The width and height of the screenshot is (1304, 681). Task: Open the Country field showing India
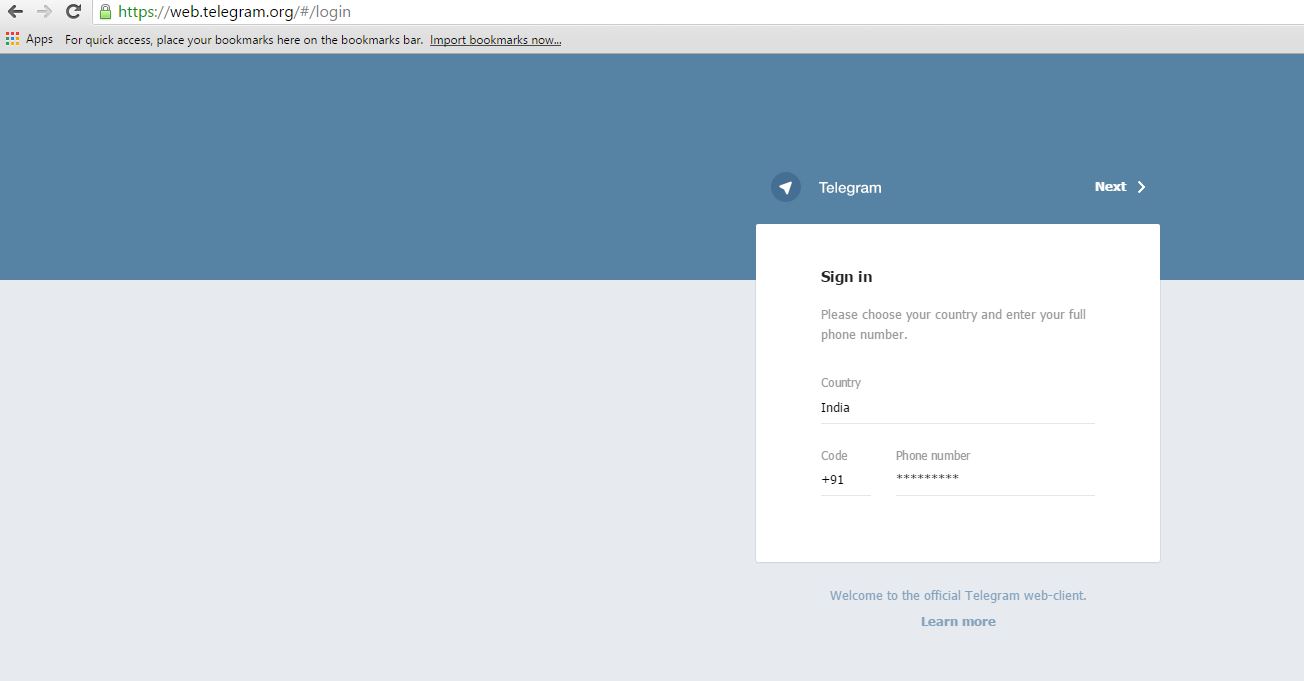click(958, 408)
